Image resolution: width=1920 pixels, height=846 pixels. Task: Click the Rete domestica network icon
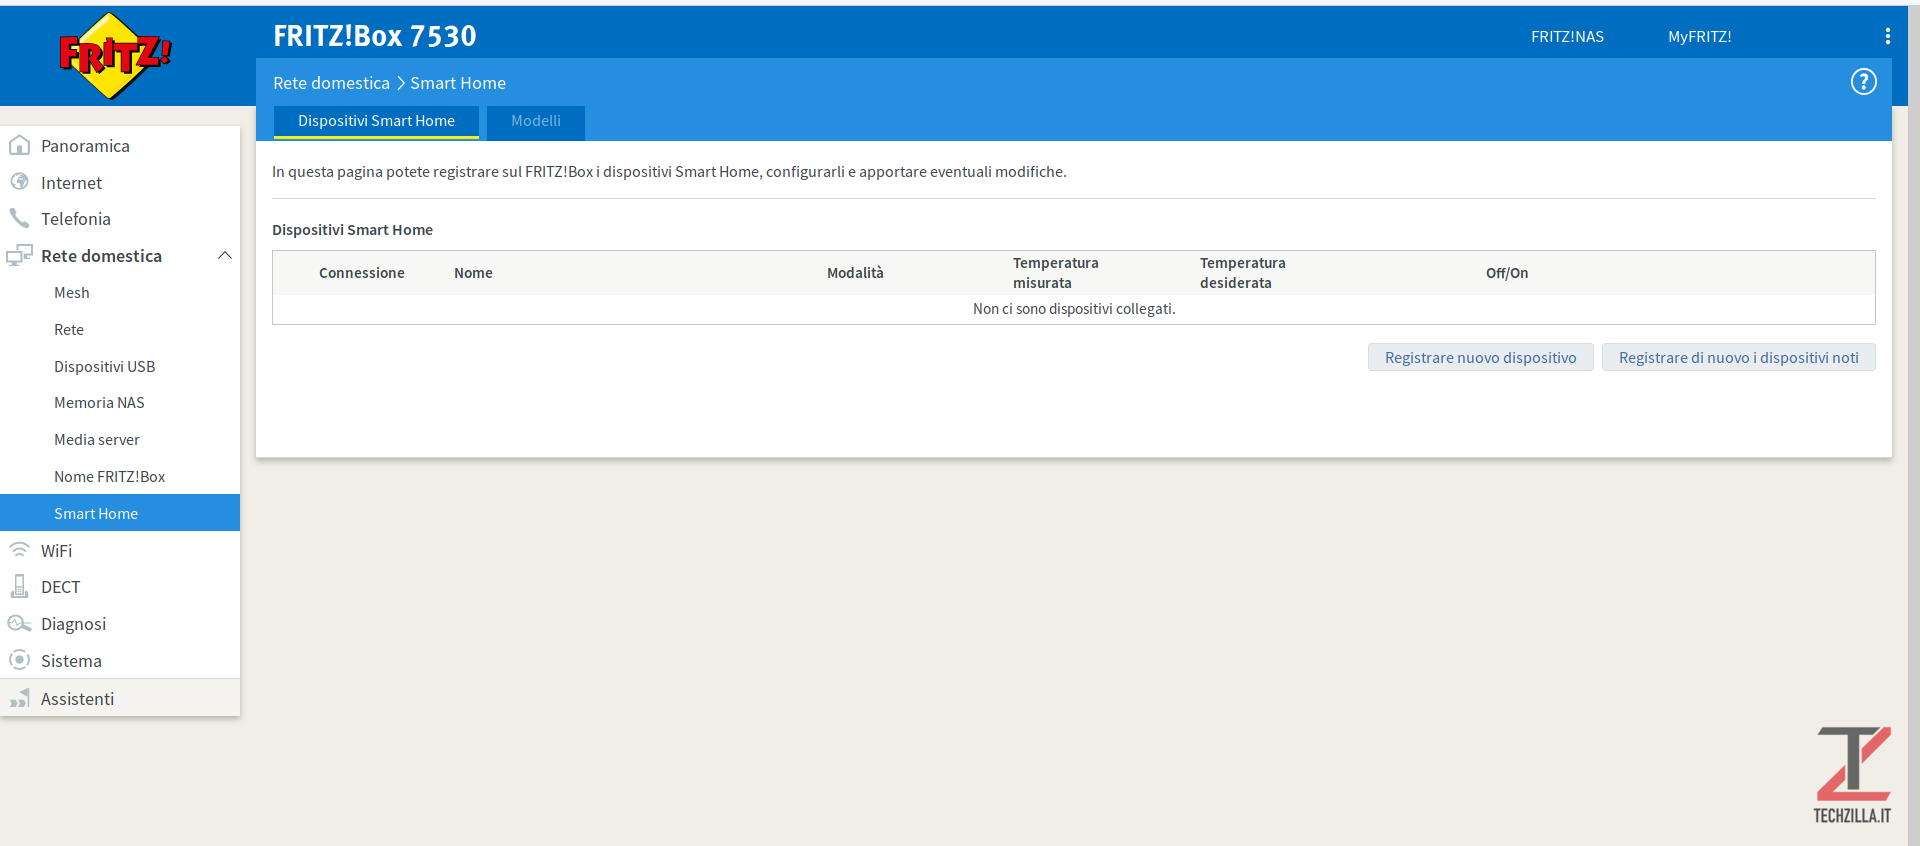click(19, 256)
